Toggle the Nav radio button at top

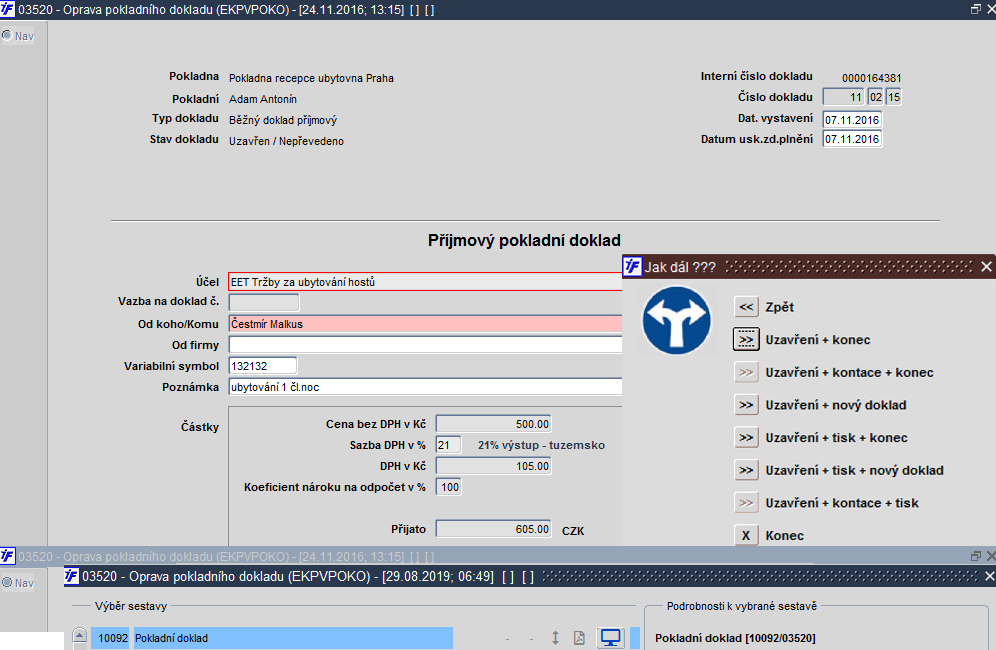pyautogui.click(x=6, y=36)
